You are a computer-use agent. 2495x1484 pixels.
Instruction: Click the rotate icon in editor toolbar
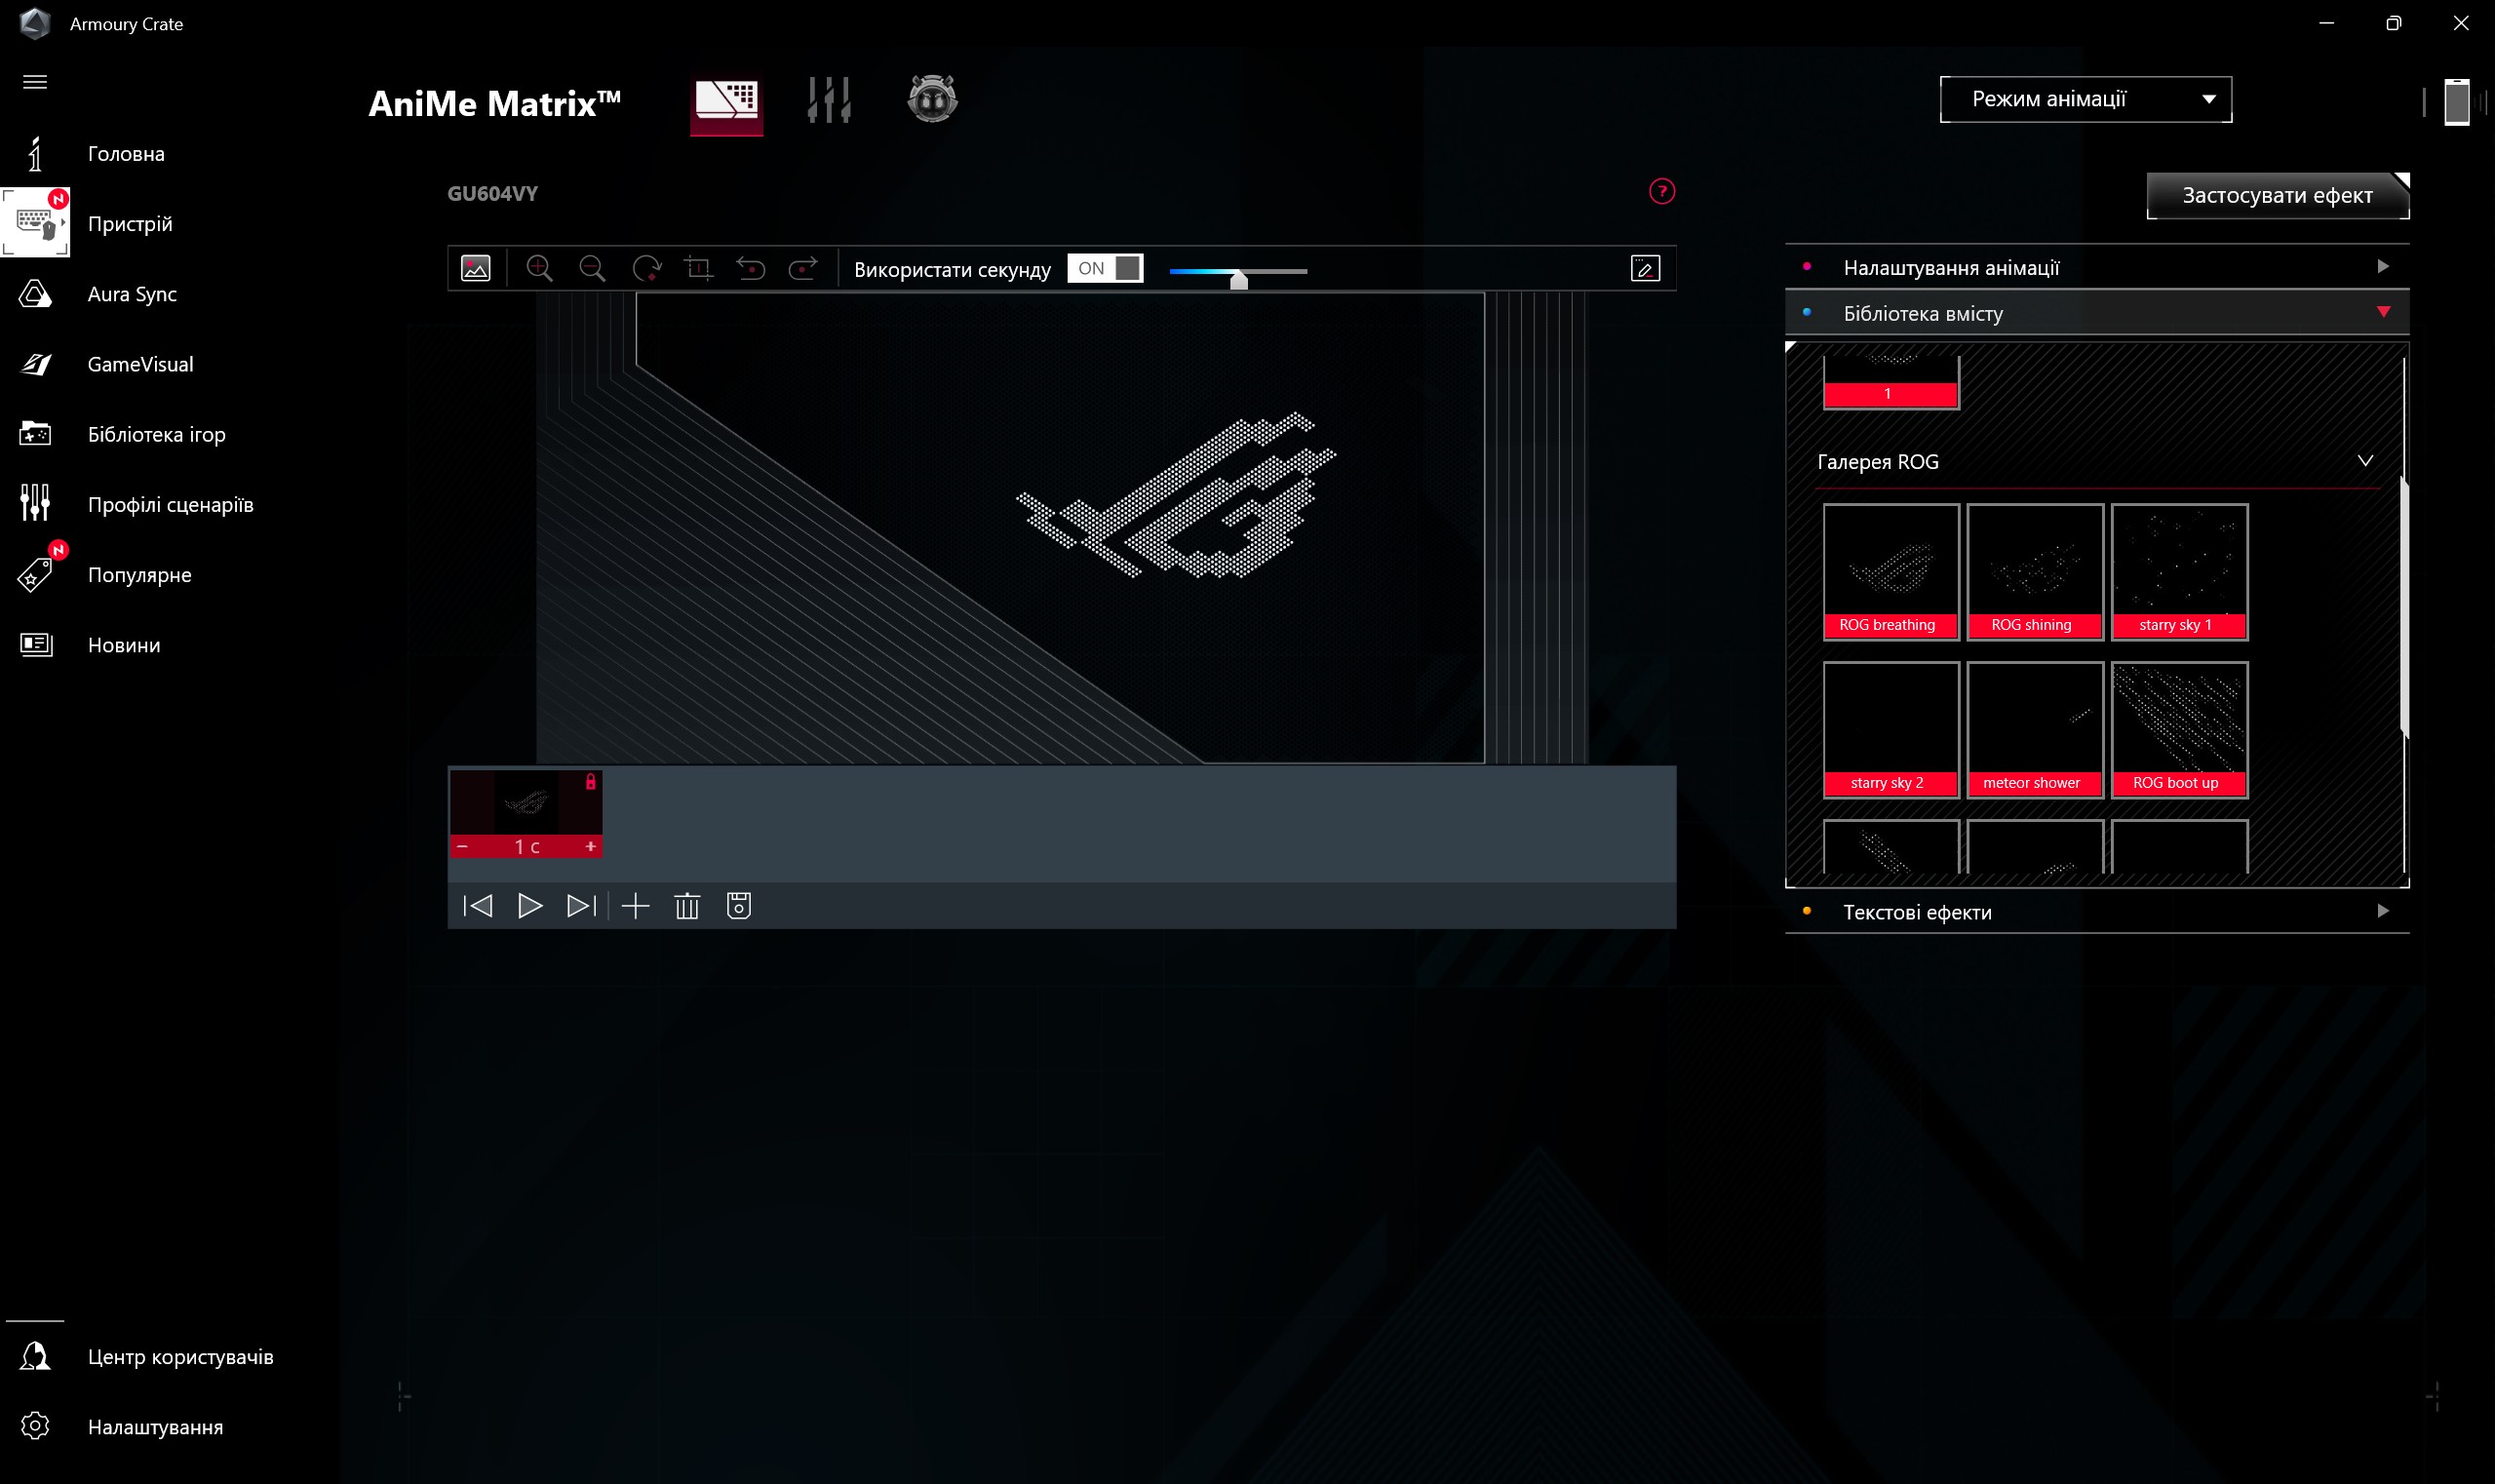(646, 268)
